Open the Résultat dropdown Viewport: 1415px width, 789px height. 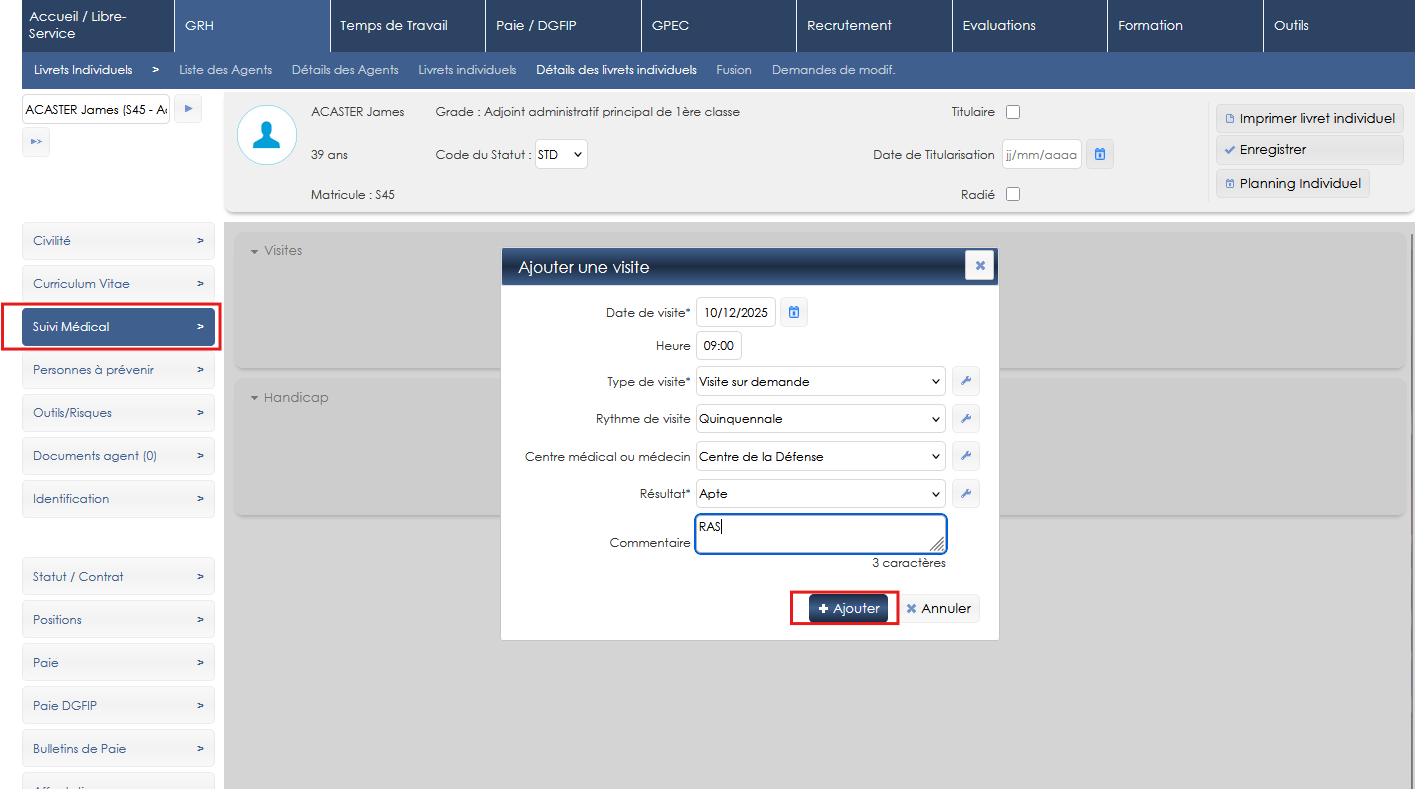tap(820, 494)
